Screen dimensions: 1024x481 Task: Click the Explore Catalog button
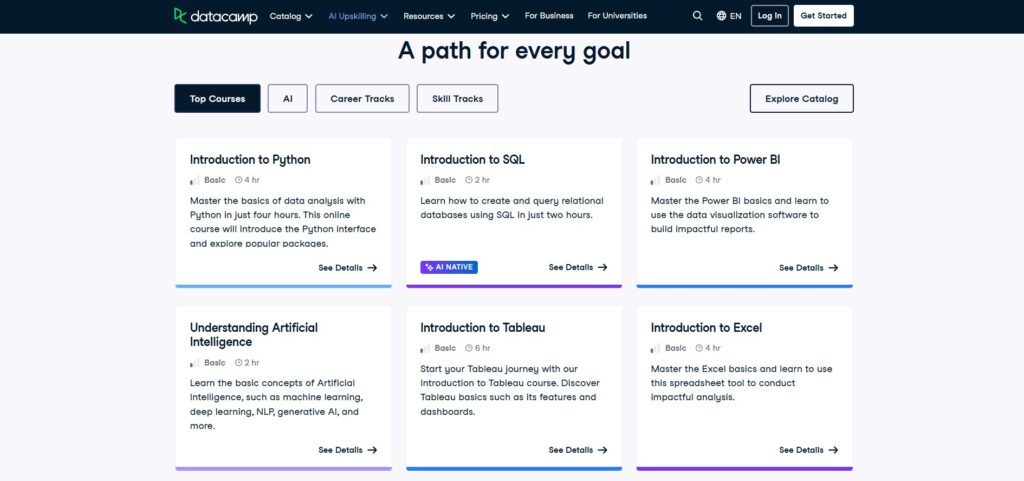coord(801,99)
